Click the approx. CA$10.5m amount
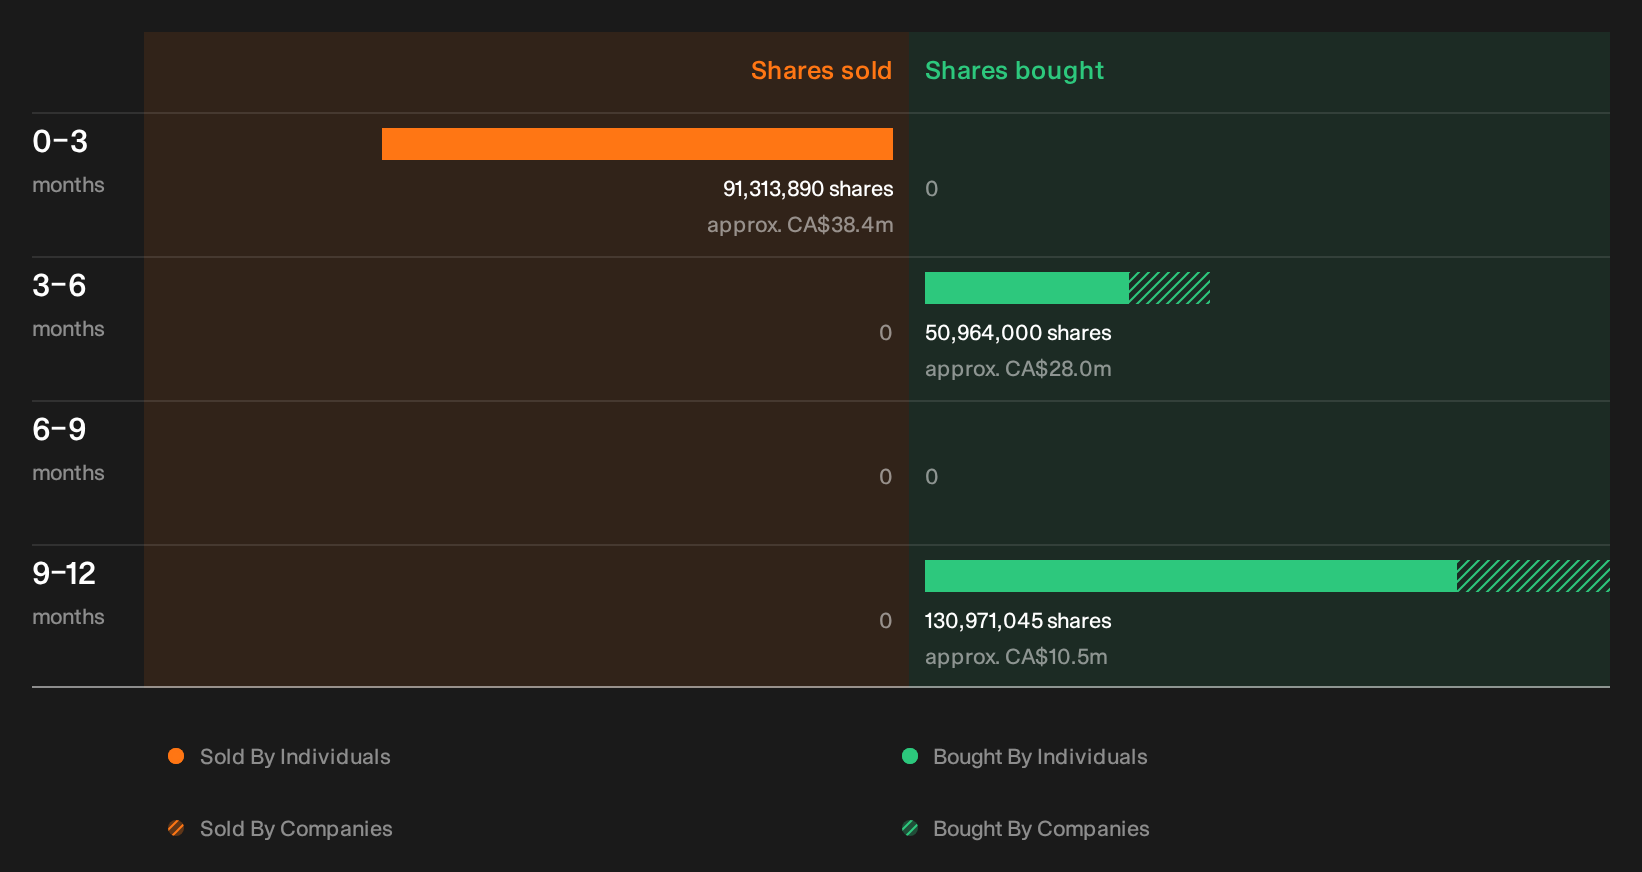The image size is (1642, 872). tap(1016, 657)
